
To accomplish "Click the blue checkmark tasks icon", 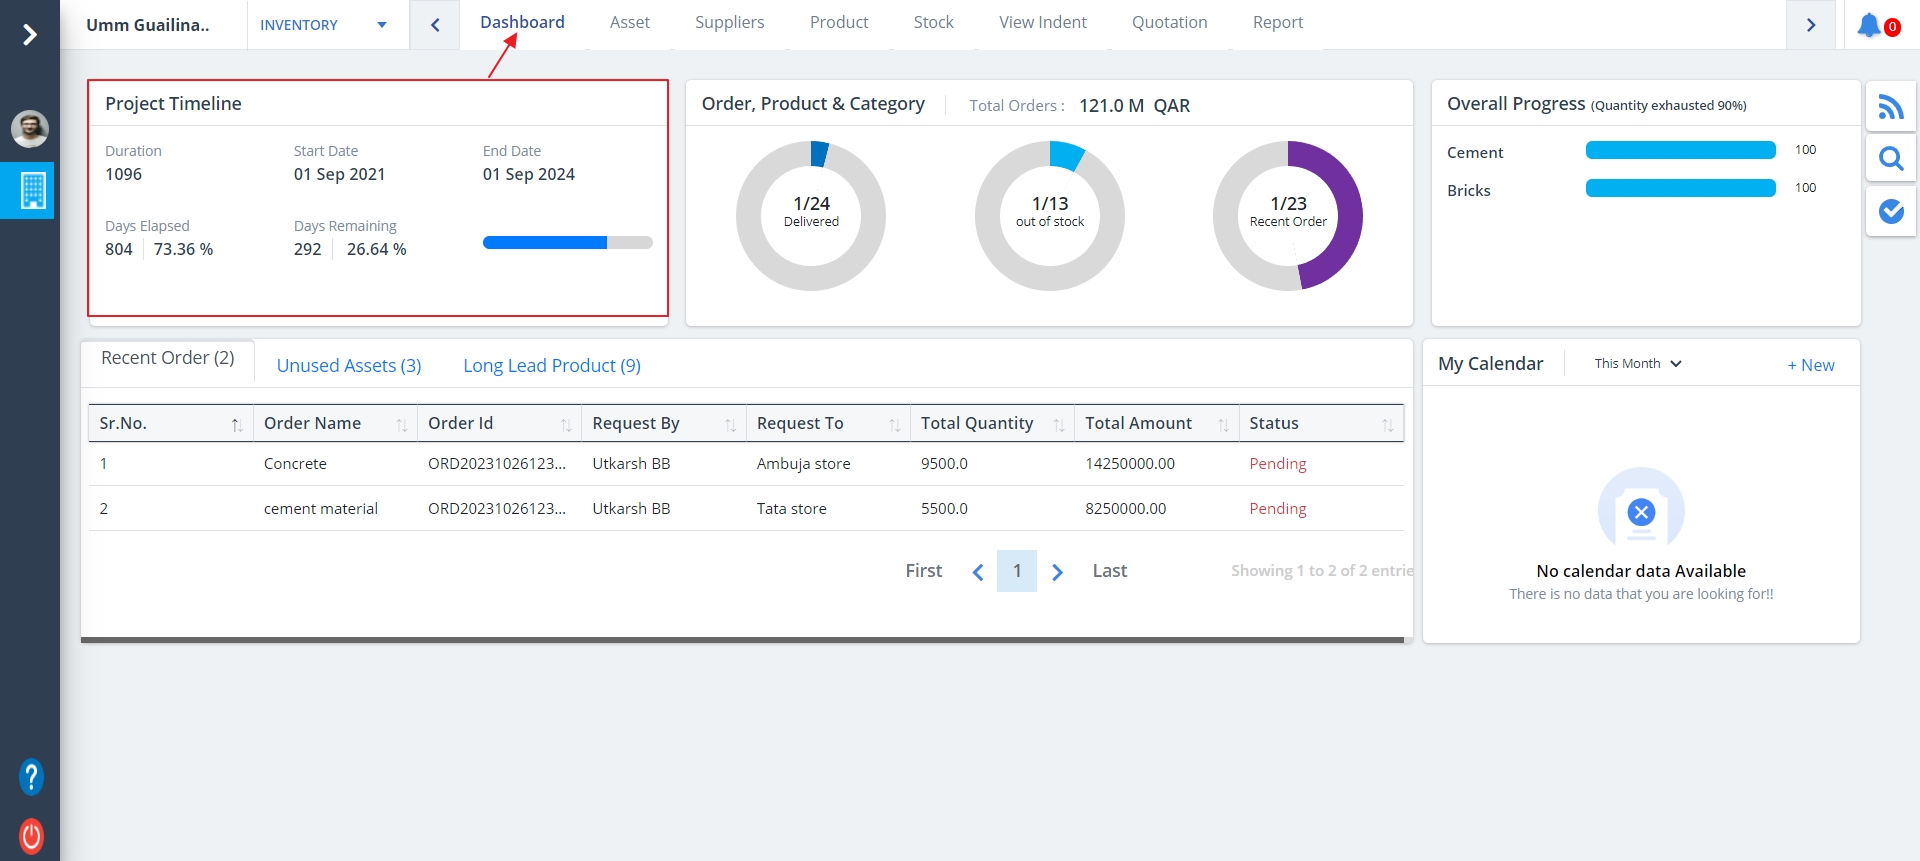I will [1890, 211].
